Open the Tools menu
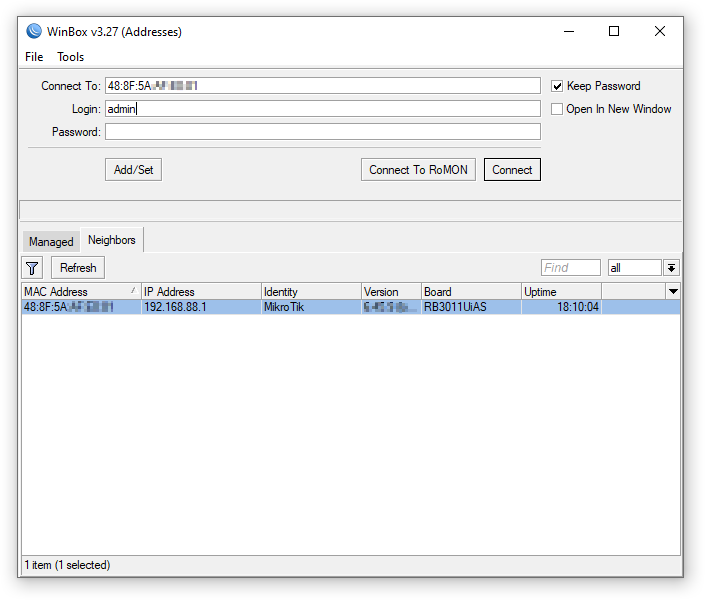The height and width of the screenshot is (600, 705). point(71,57)
